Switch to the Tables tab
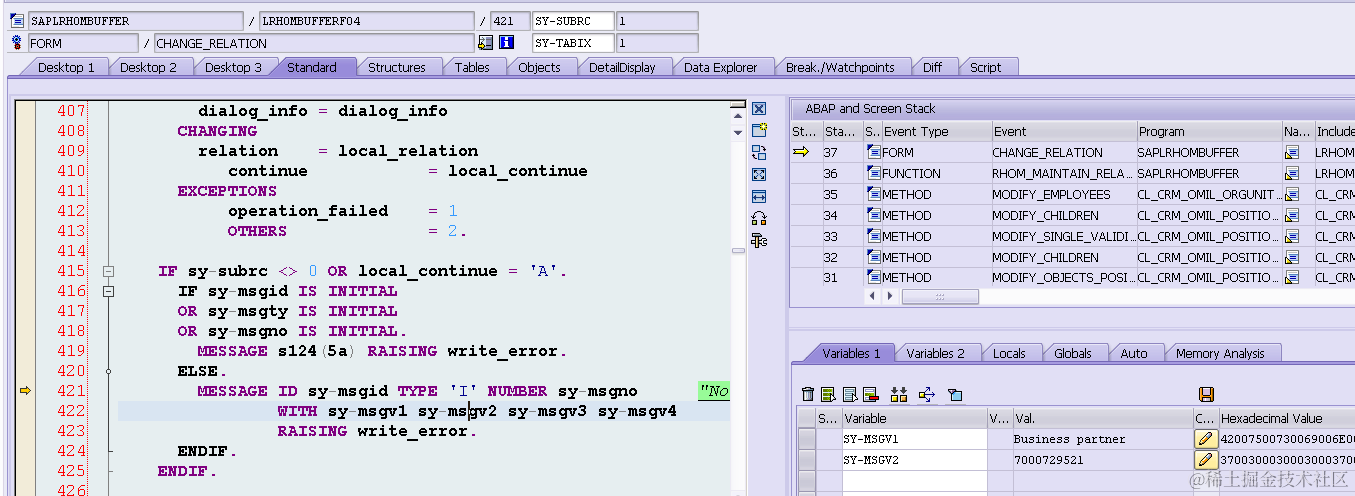Screen dimensions: 1355x496 click(472, 67)
